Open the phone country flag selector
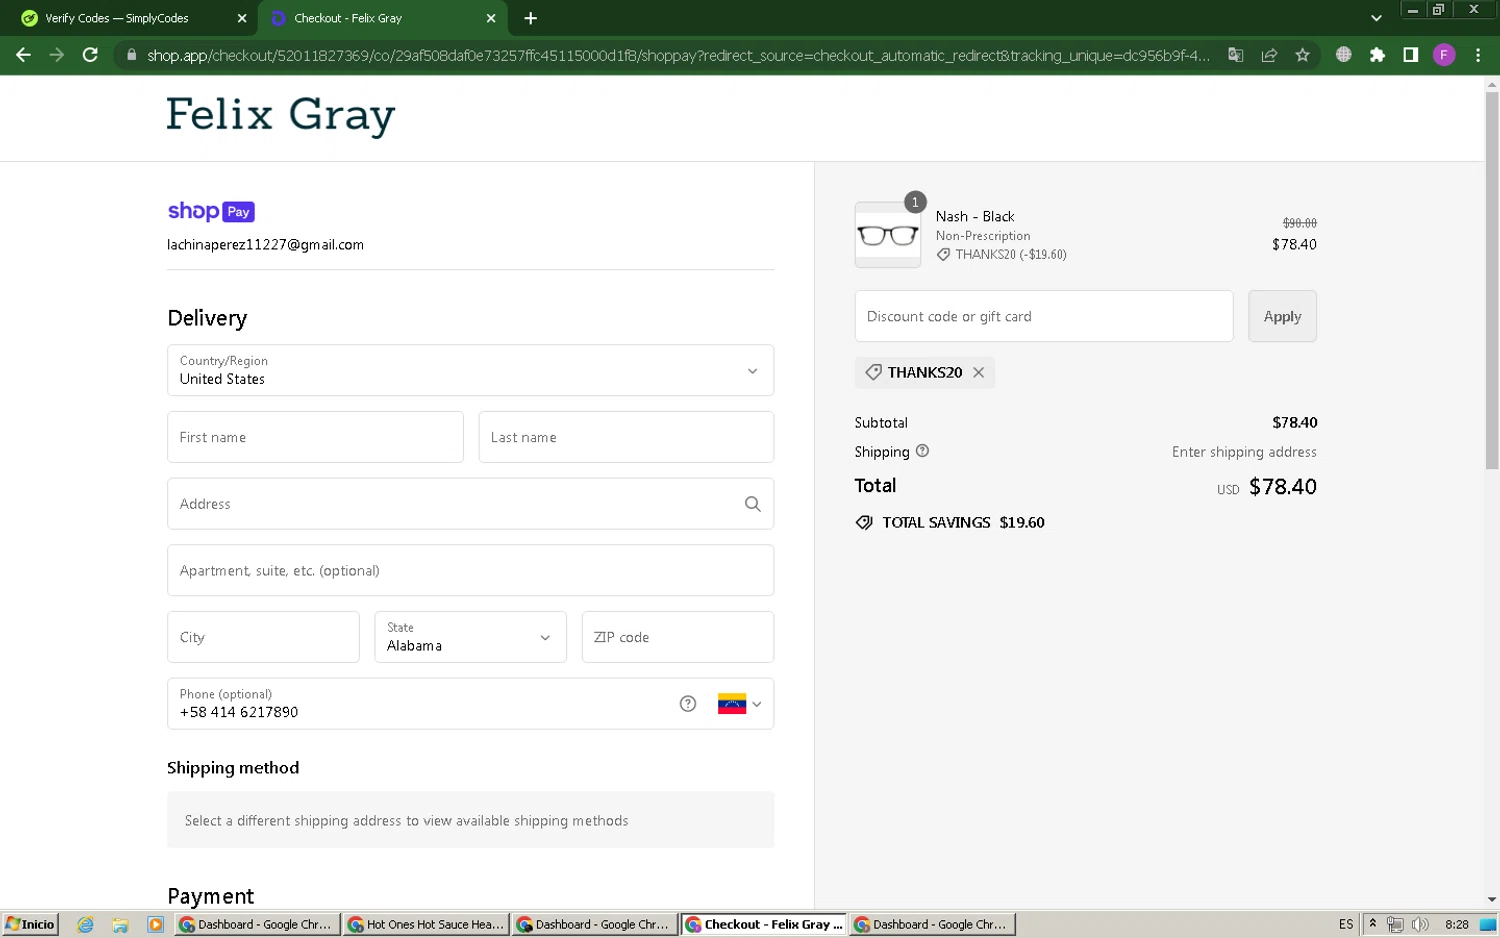This screenshot has height=938, width=1500. coord(740,704)
